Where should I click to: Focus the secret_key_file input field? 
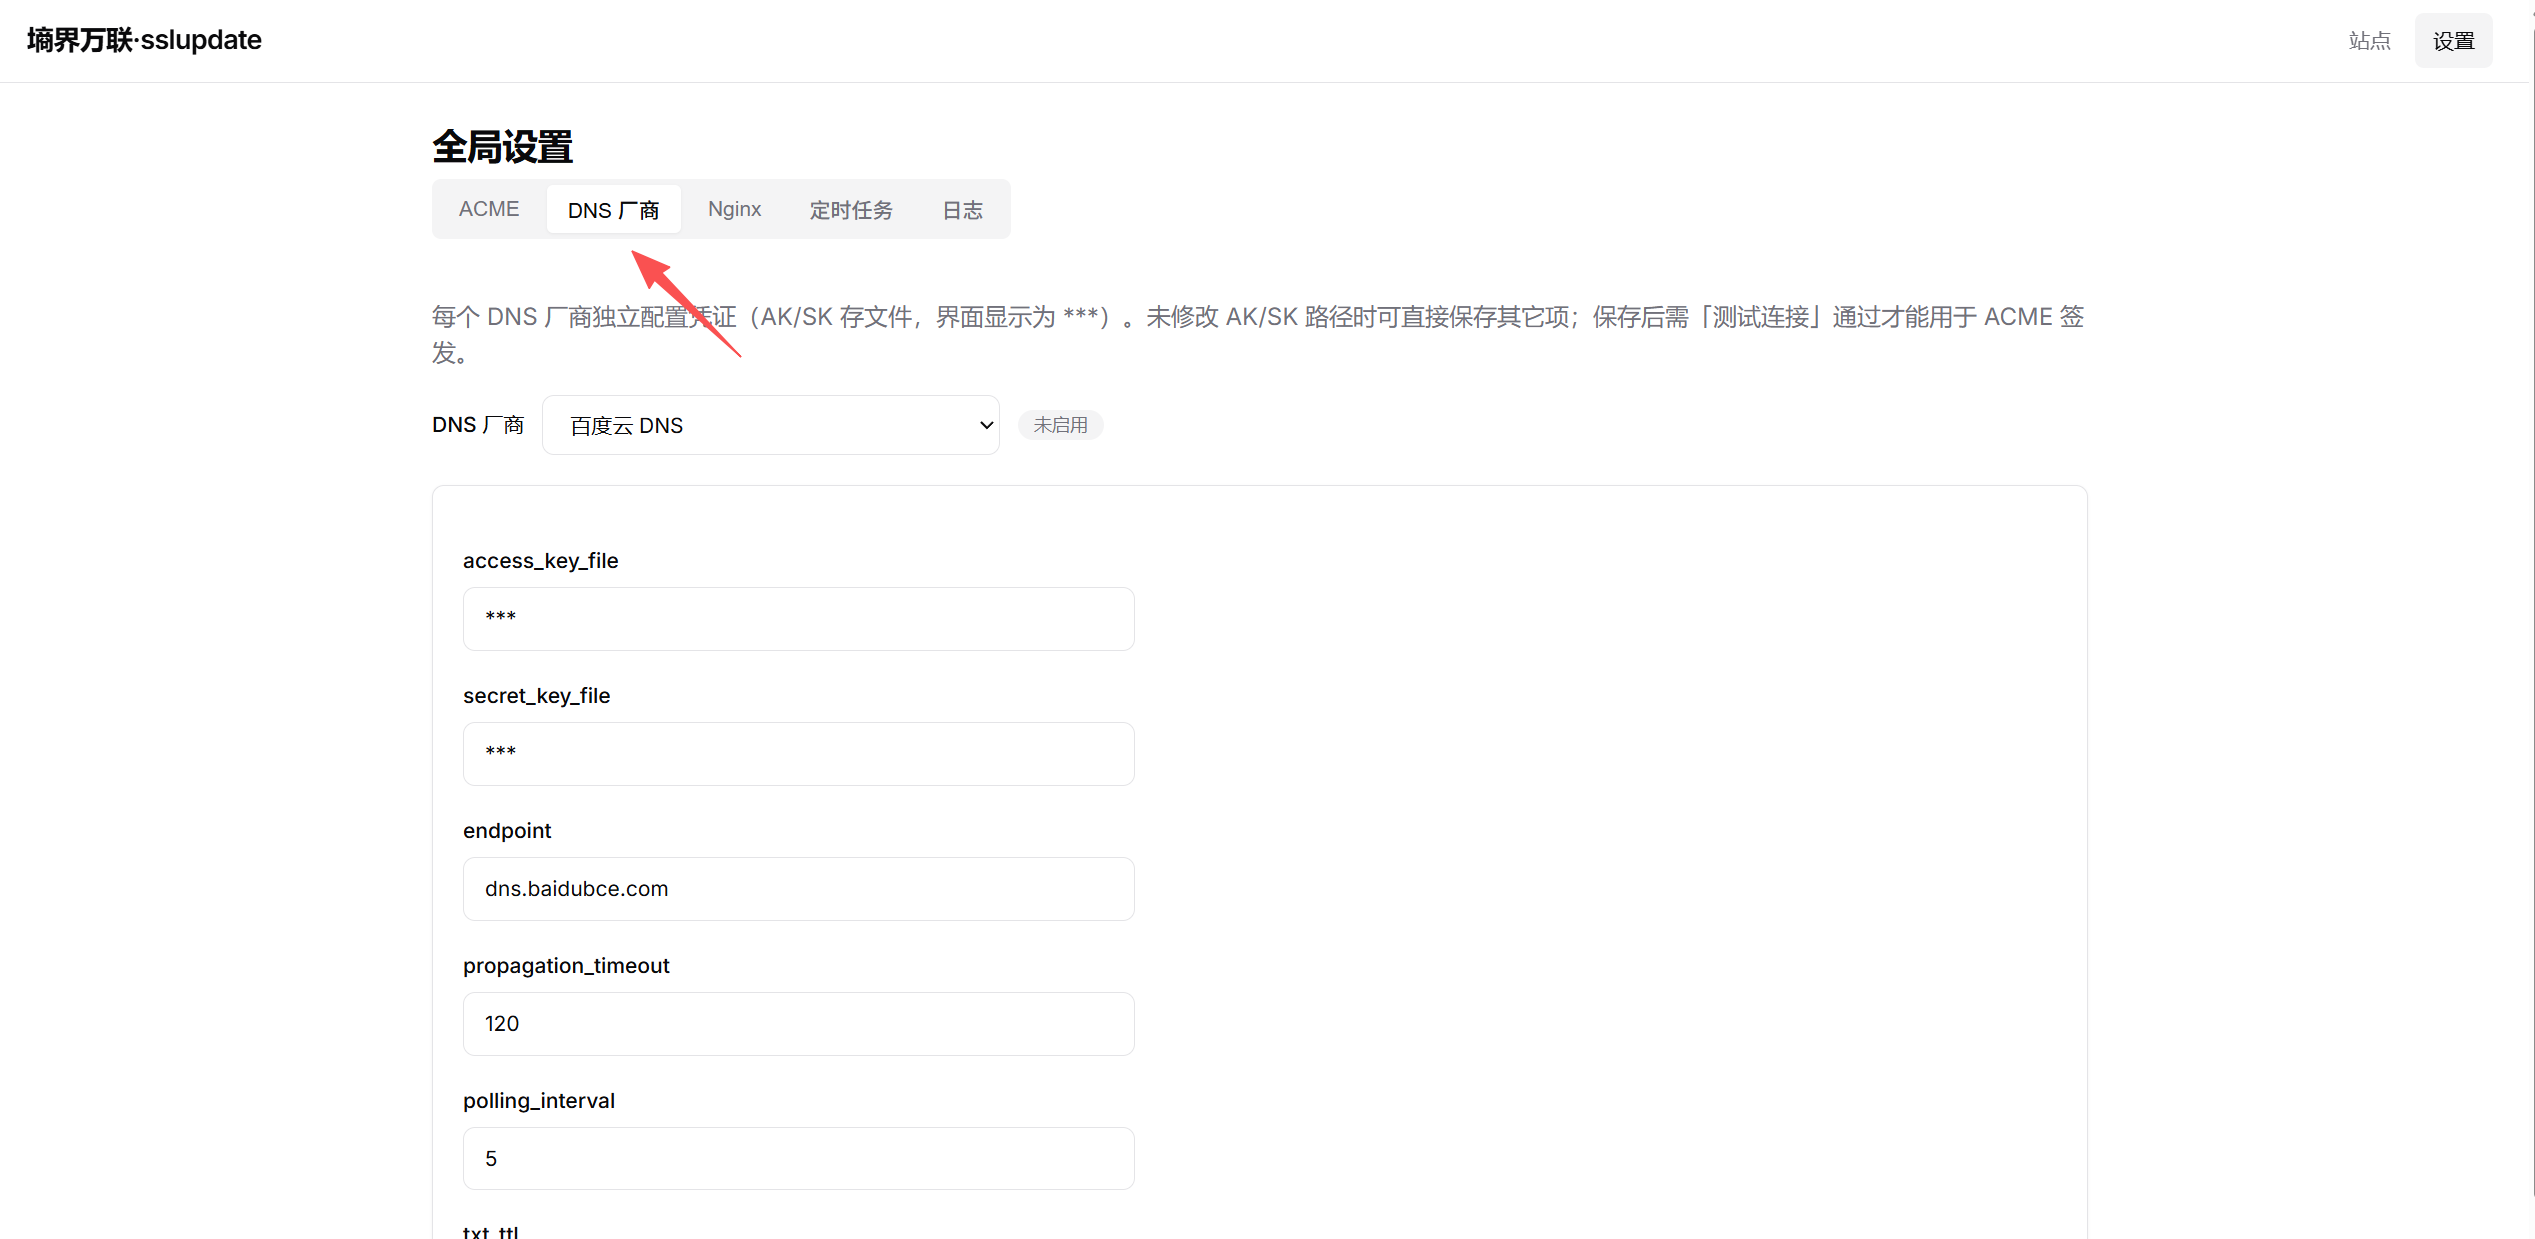coord(798,754)
